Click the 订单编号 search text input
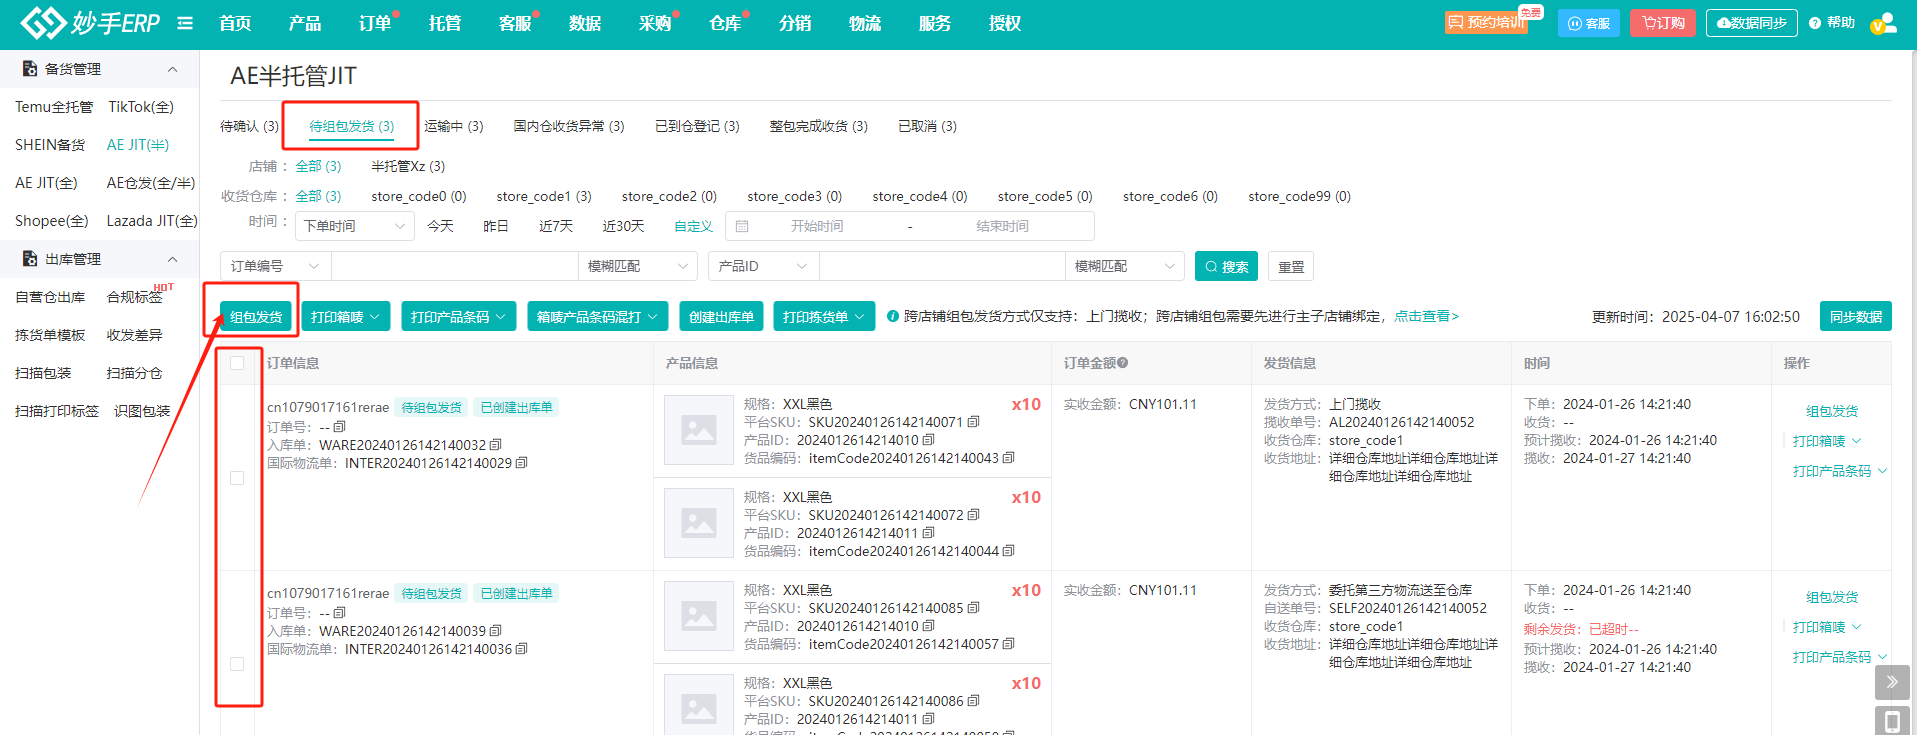This screenshot has width=1917, height=735. coord(455,266)
